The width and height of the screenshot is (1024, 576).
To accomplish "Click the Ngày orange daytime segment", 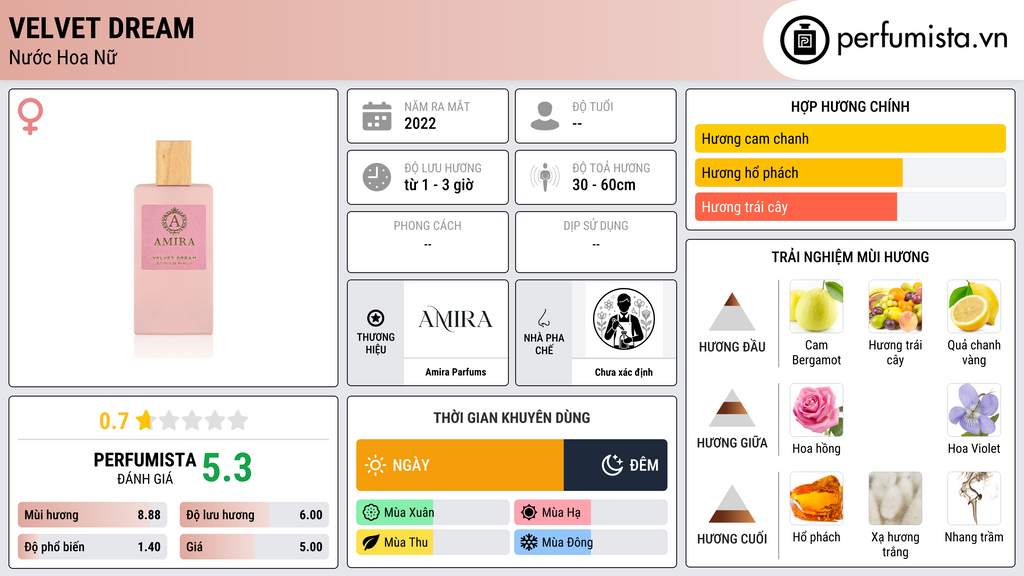I will click(460, 465).
